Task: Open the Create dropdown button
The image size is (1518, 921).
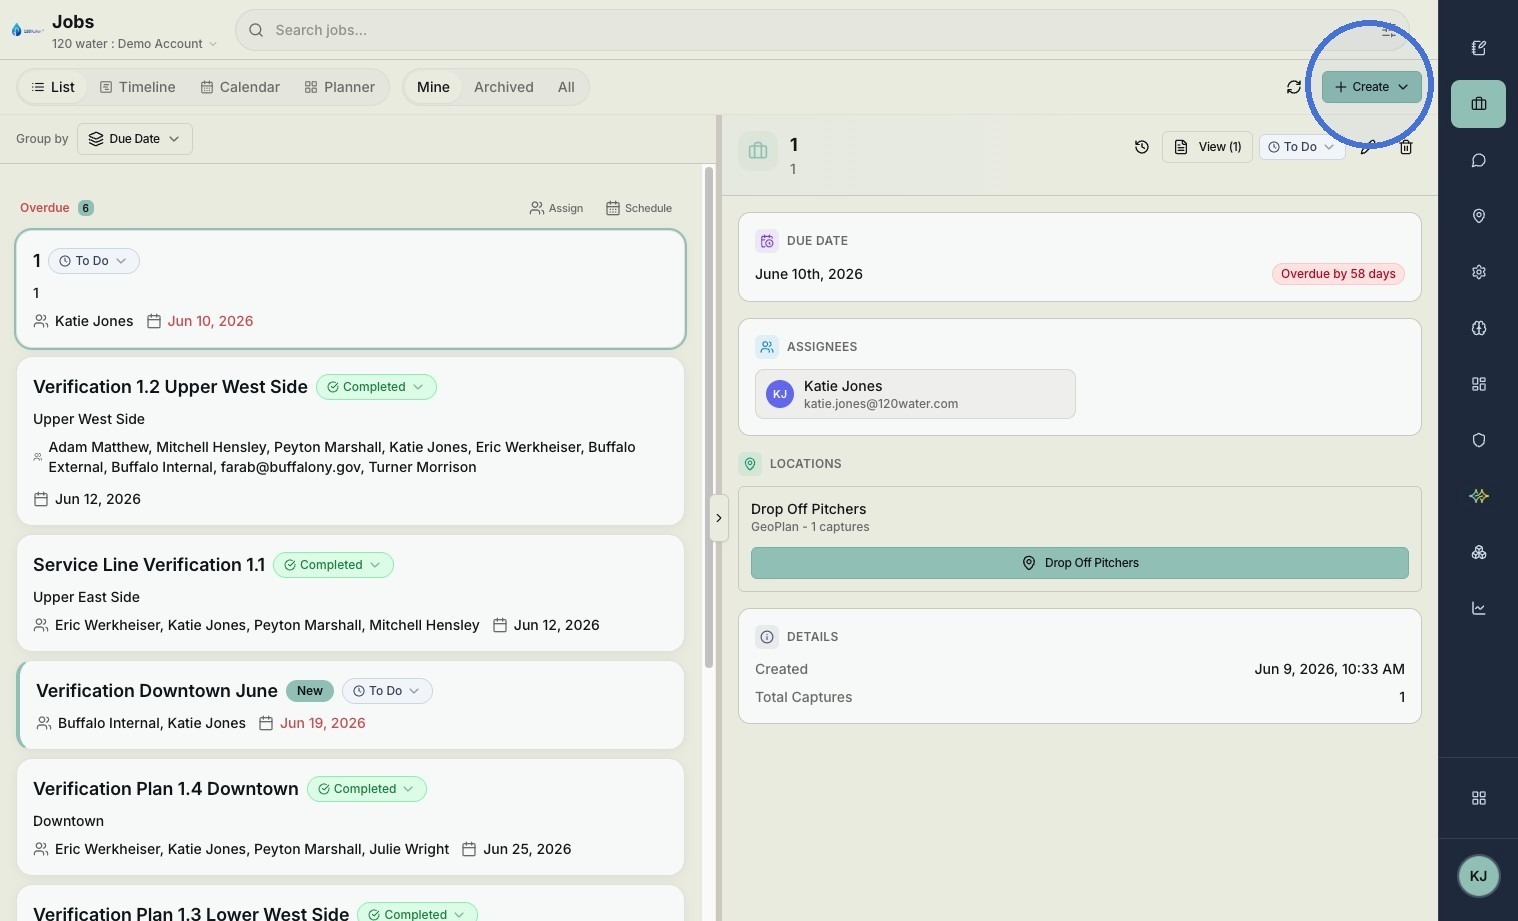Action: coord(1371,87)
